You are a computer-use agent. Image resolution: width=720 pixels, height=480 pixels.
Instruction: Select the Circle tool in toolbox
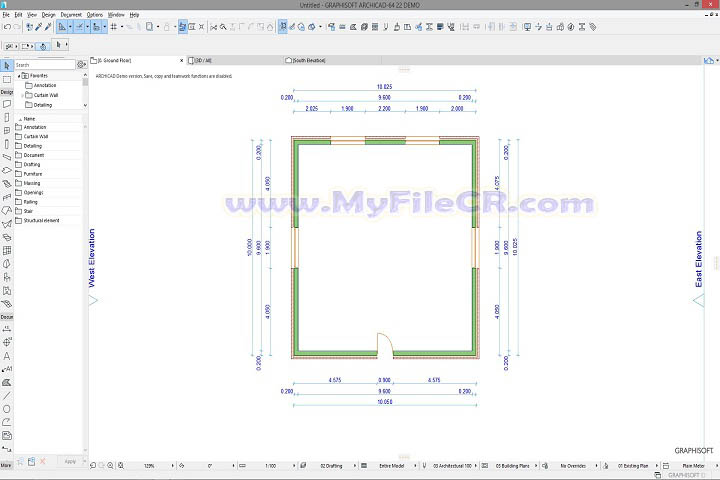coord(6,409)
